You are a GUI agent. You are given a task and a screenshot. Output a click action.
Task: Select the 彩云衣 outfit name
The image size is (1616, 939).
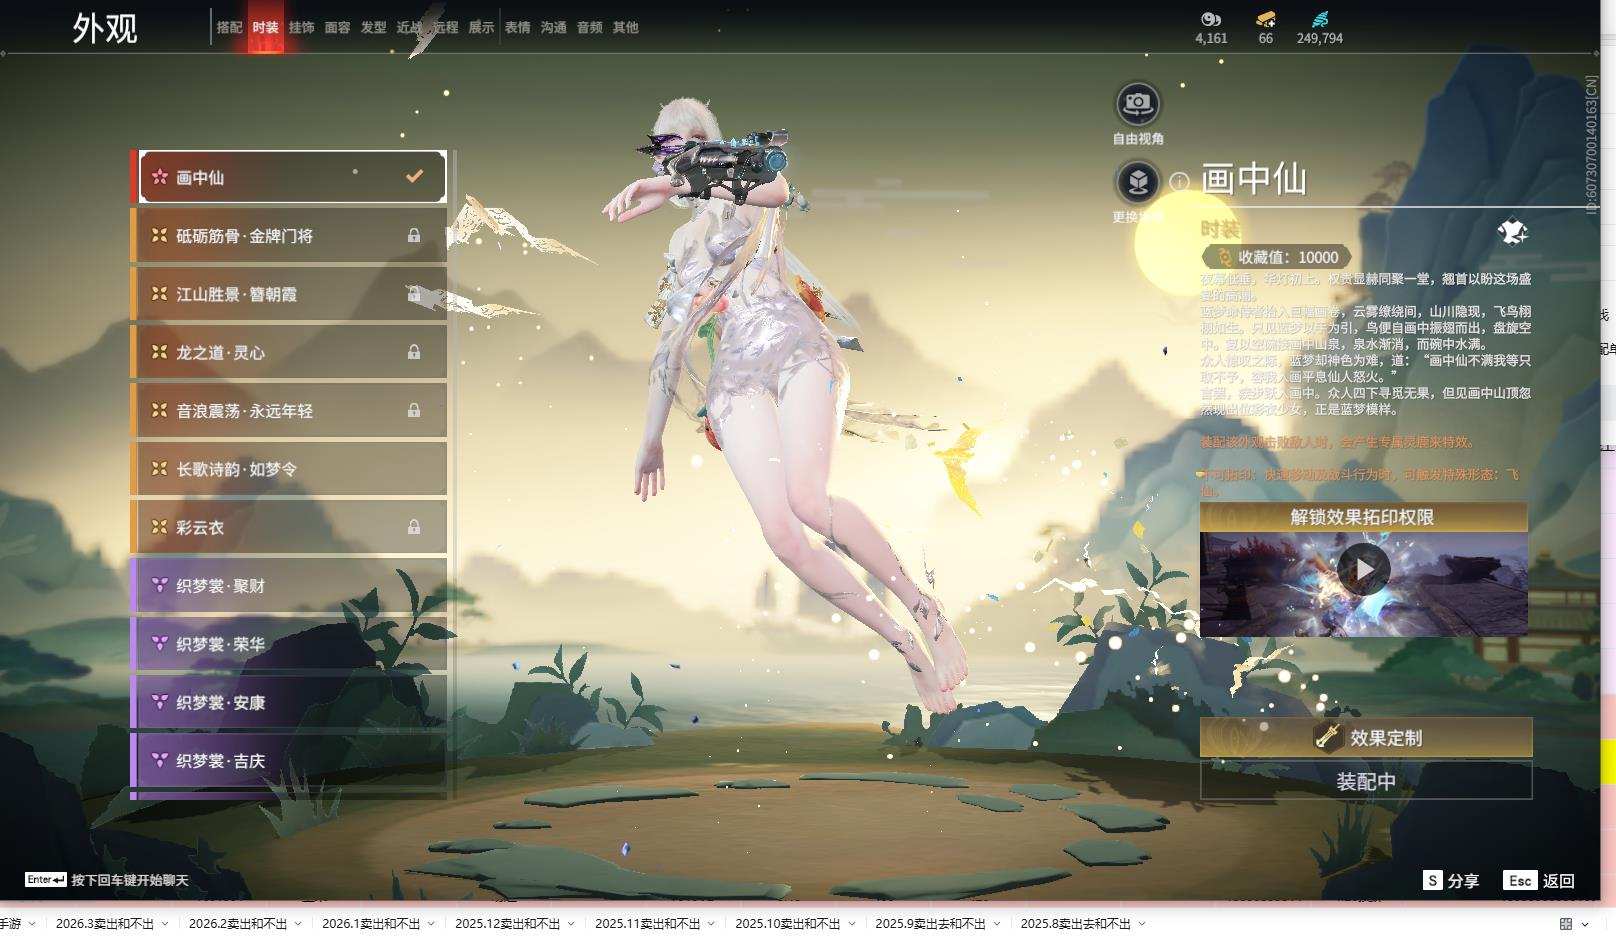[x=200, y=527]
